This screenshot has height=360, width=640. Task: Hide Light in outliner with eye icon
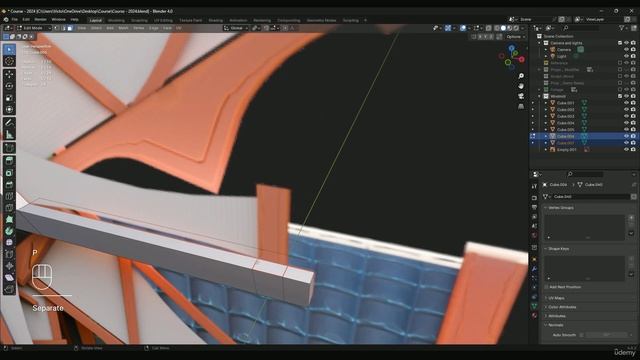627,56
